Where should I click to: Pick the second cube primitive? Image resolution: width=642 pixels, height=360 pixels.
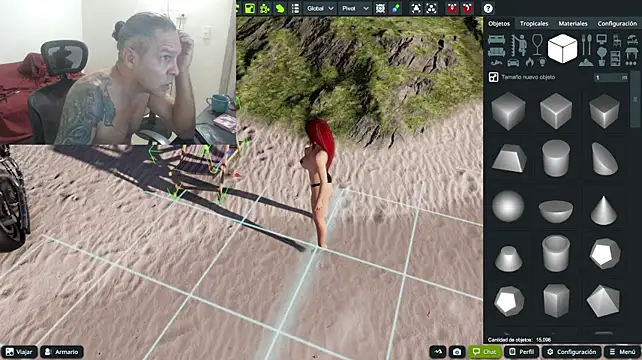click(x=556, y=111)
